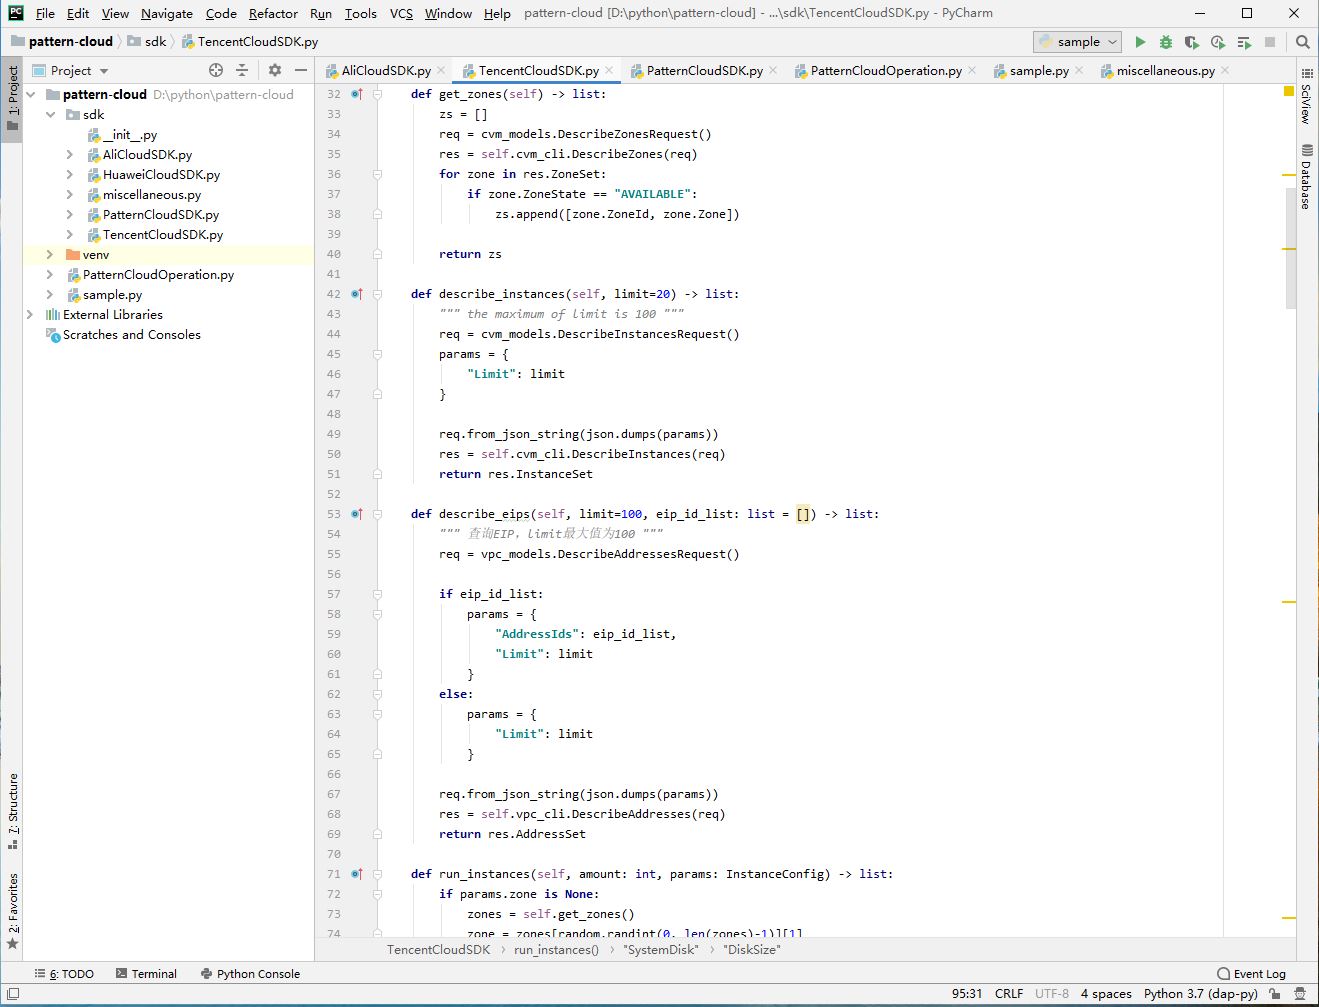
Task: Click run_instances() in code breadcrumb
Action: point(556,950)
